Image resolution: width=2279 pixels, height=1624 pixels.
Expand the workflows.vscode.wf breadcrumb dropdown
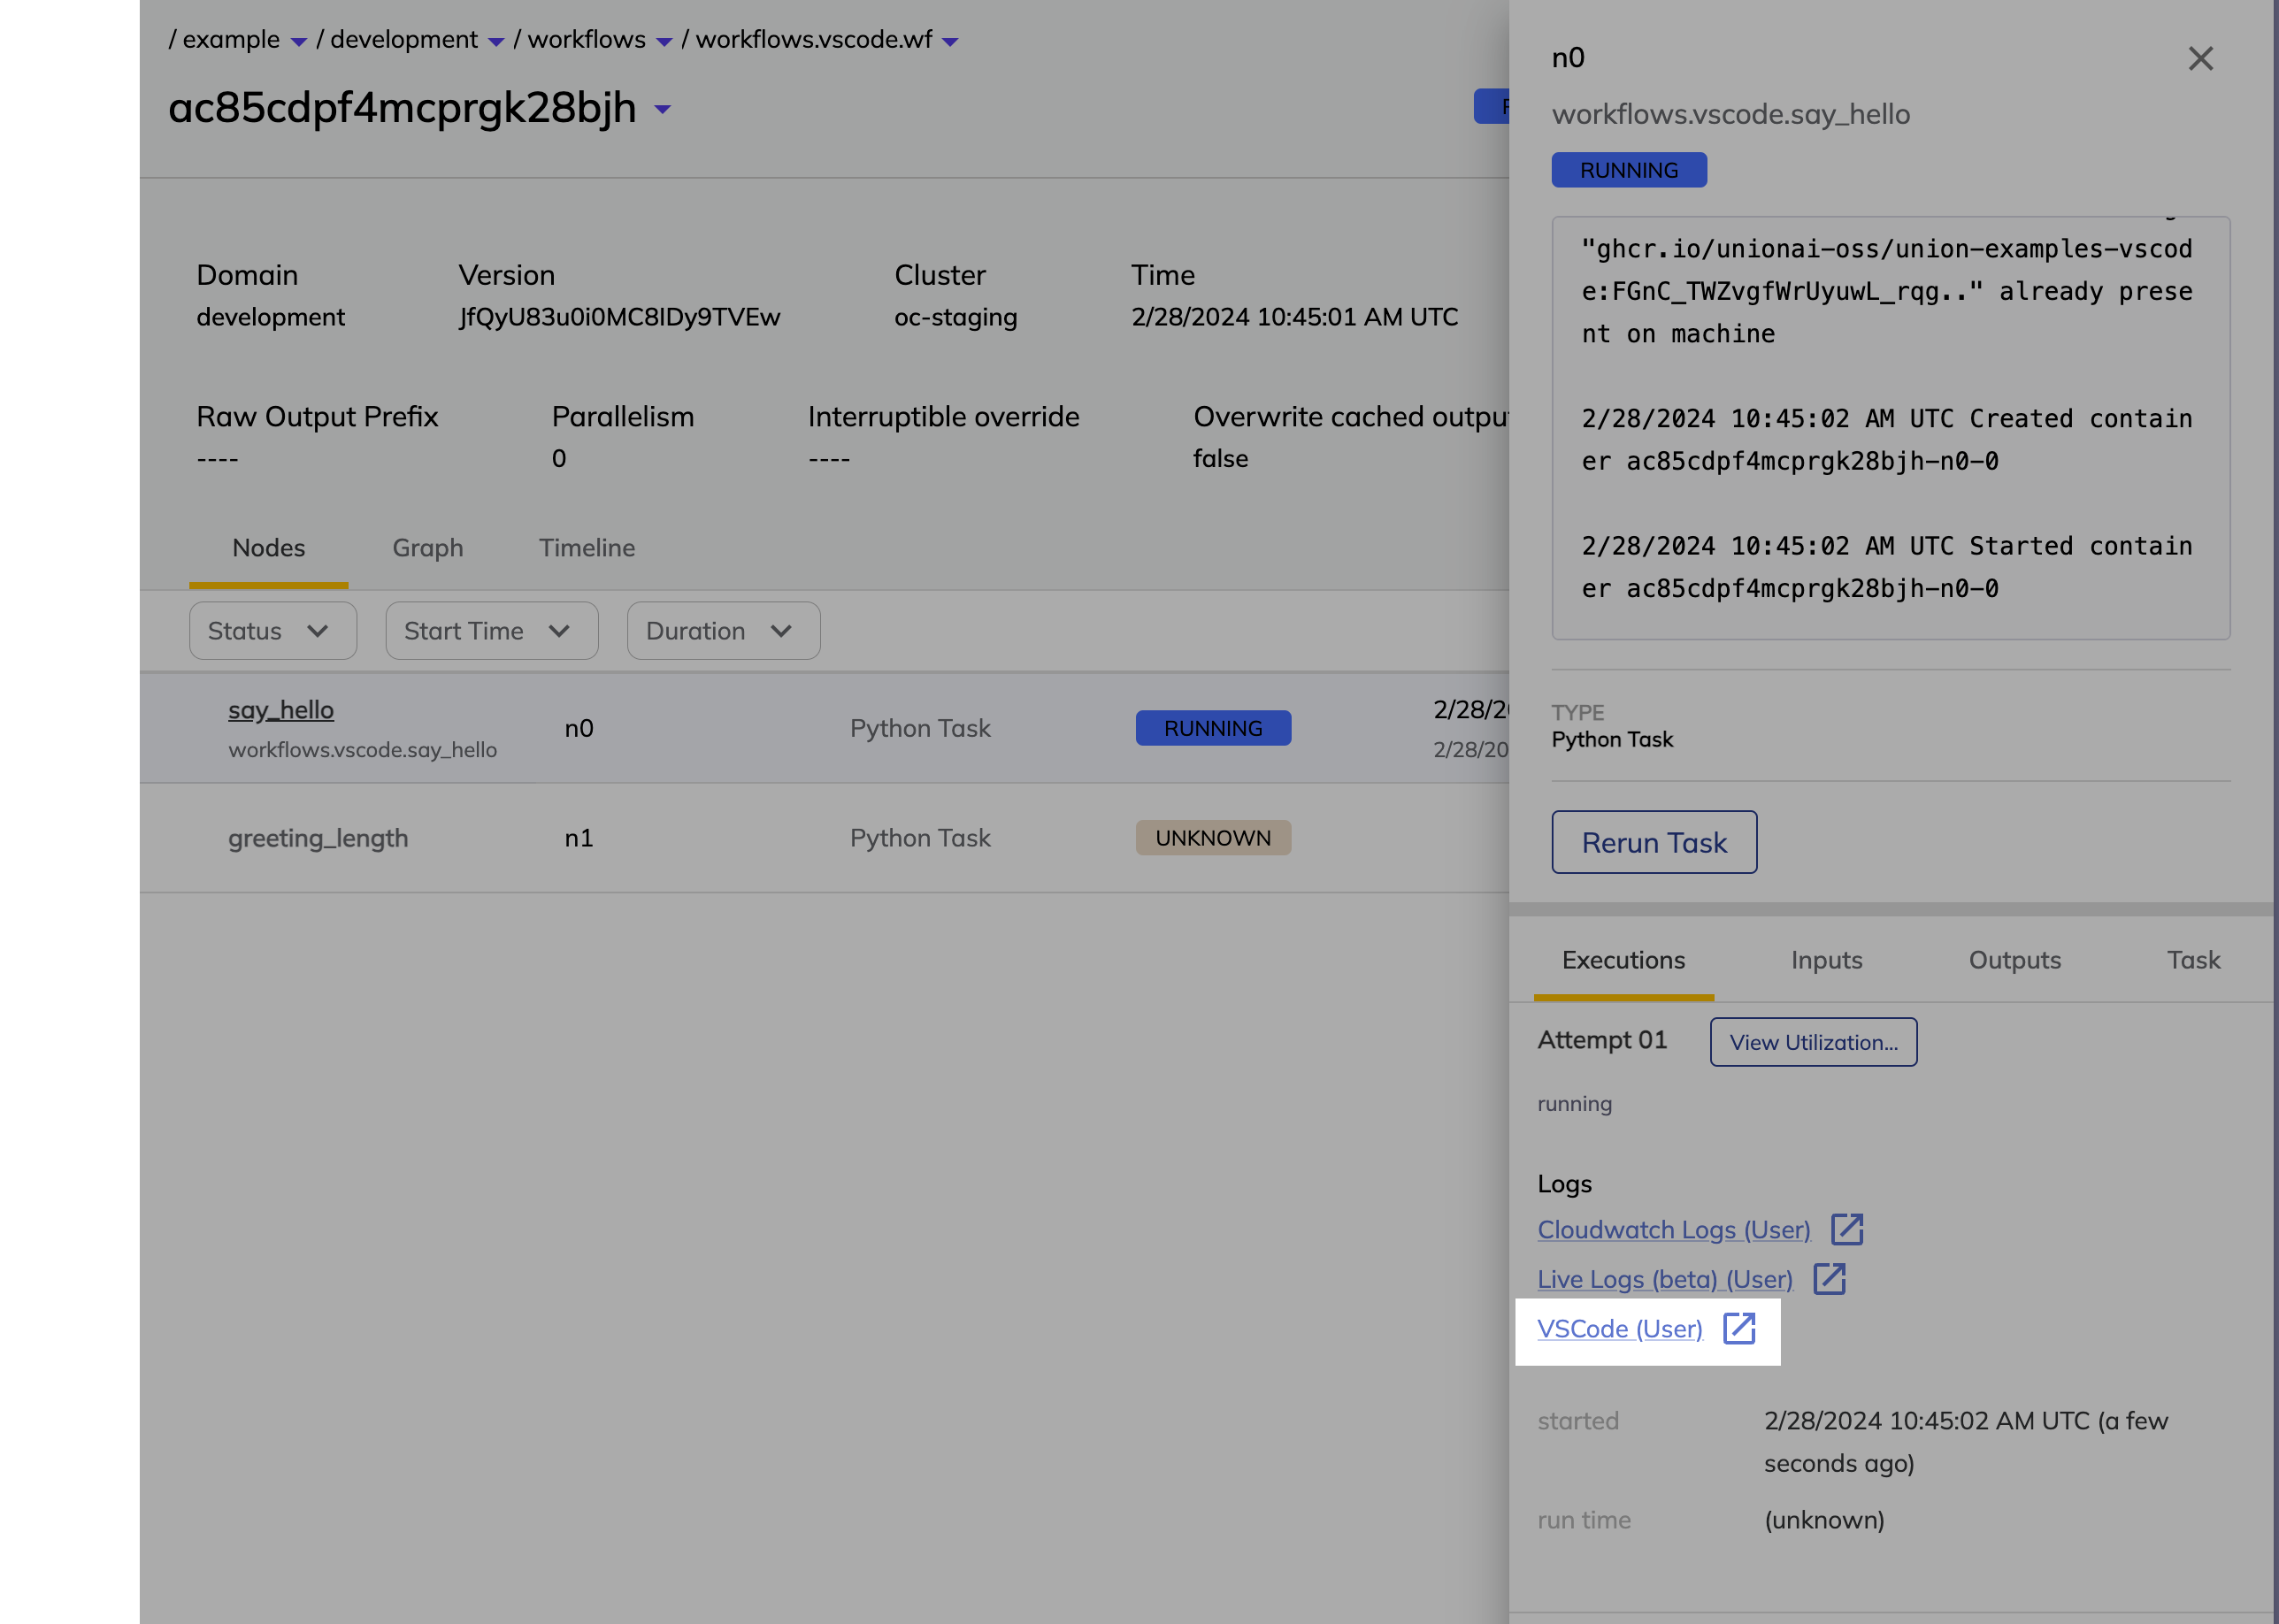(x=950, y=42)
